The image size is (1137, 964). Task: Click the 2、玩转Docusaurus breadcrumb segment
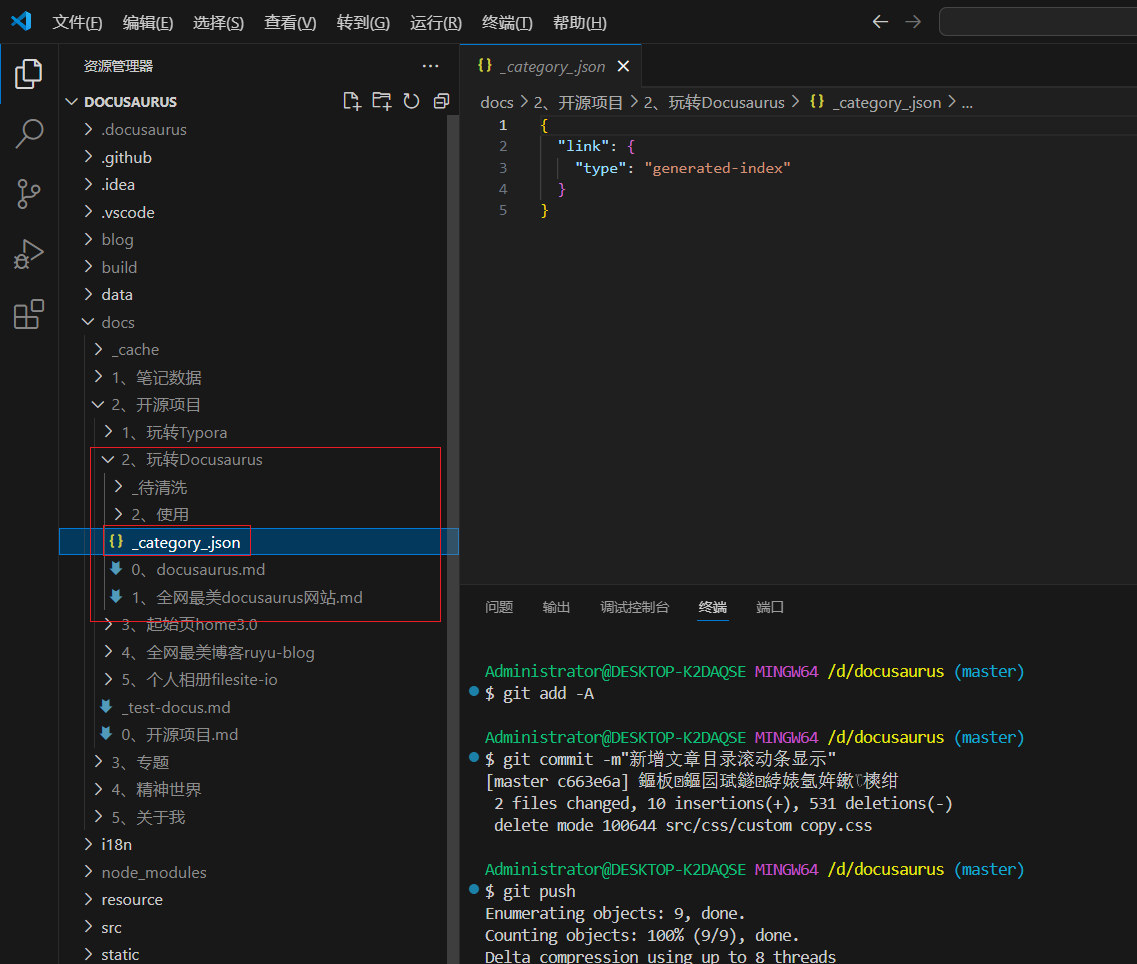[x=714, y=102]
